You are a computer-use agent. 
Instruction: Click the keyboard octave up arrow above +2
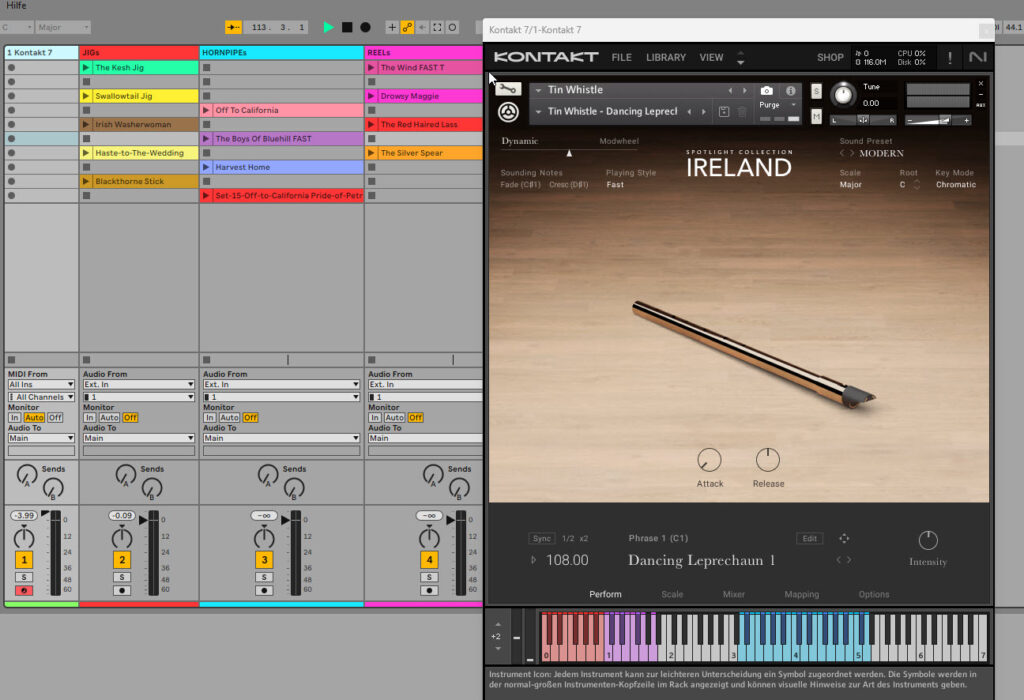(x=498, y=624)
